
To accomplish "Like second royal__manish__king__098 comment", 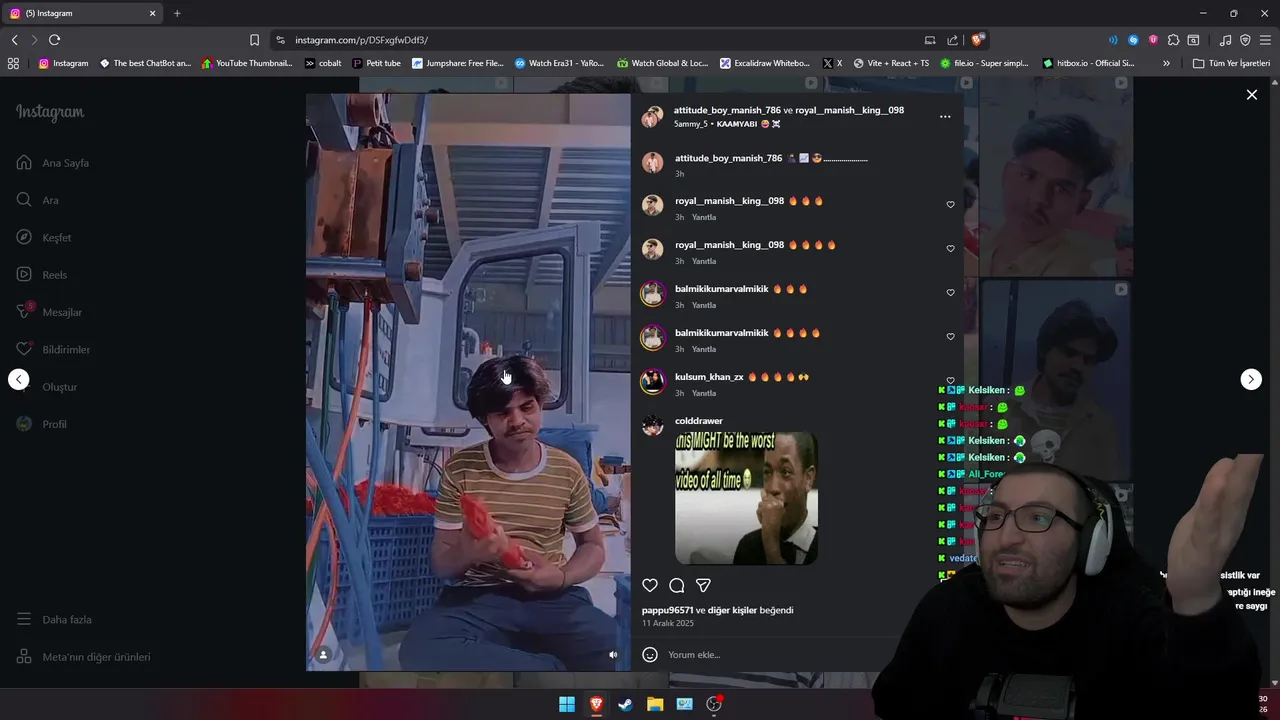I will pyautogui.click(x=950, y=248).
